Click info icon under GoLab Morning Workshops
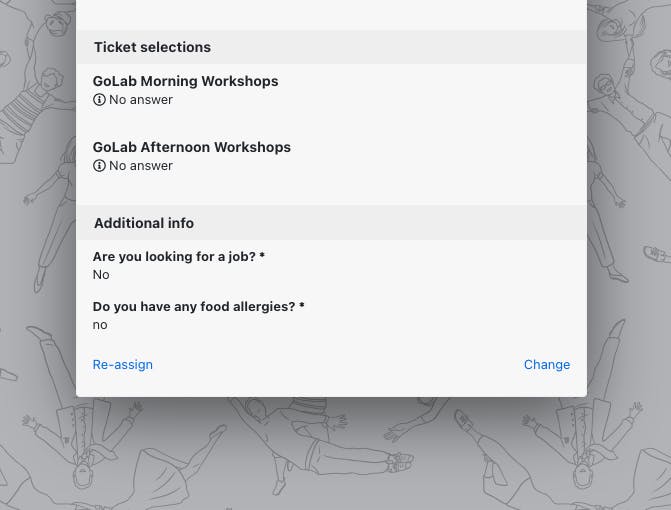The image size is (671, 510). point(99,100)
